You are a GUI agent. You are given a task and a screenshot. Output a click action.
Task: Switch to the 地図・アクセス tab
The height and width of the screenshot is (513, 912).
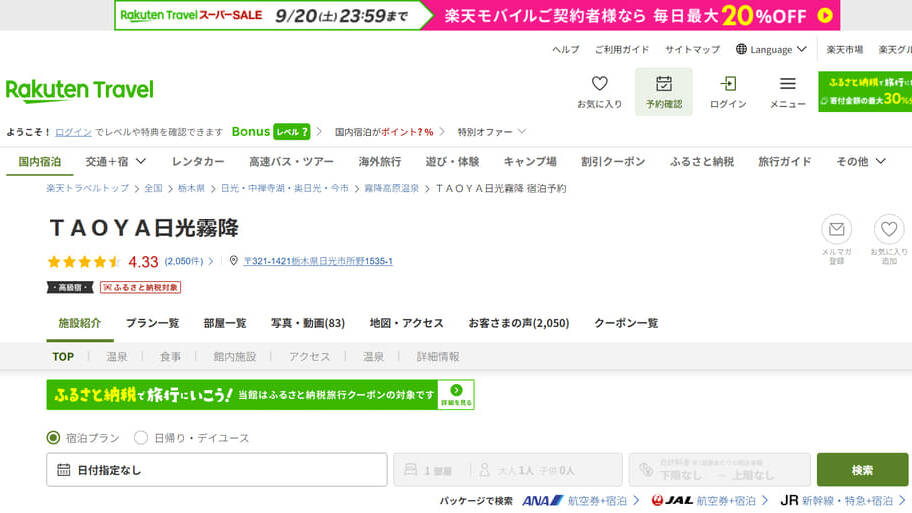(x=407, y=323)
